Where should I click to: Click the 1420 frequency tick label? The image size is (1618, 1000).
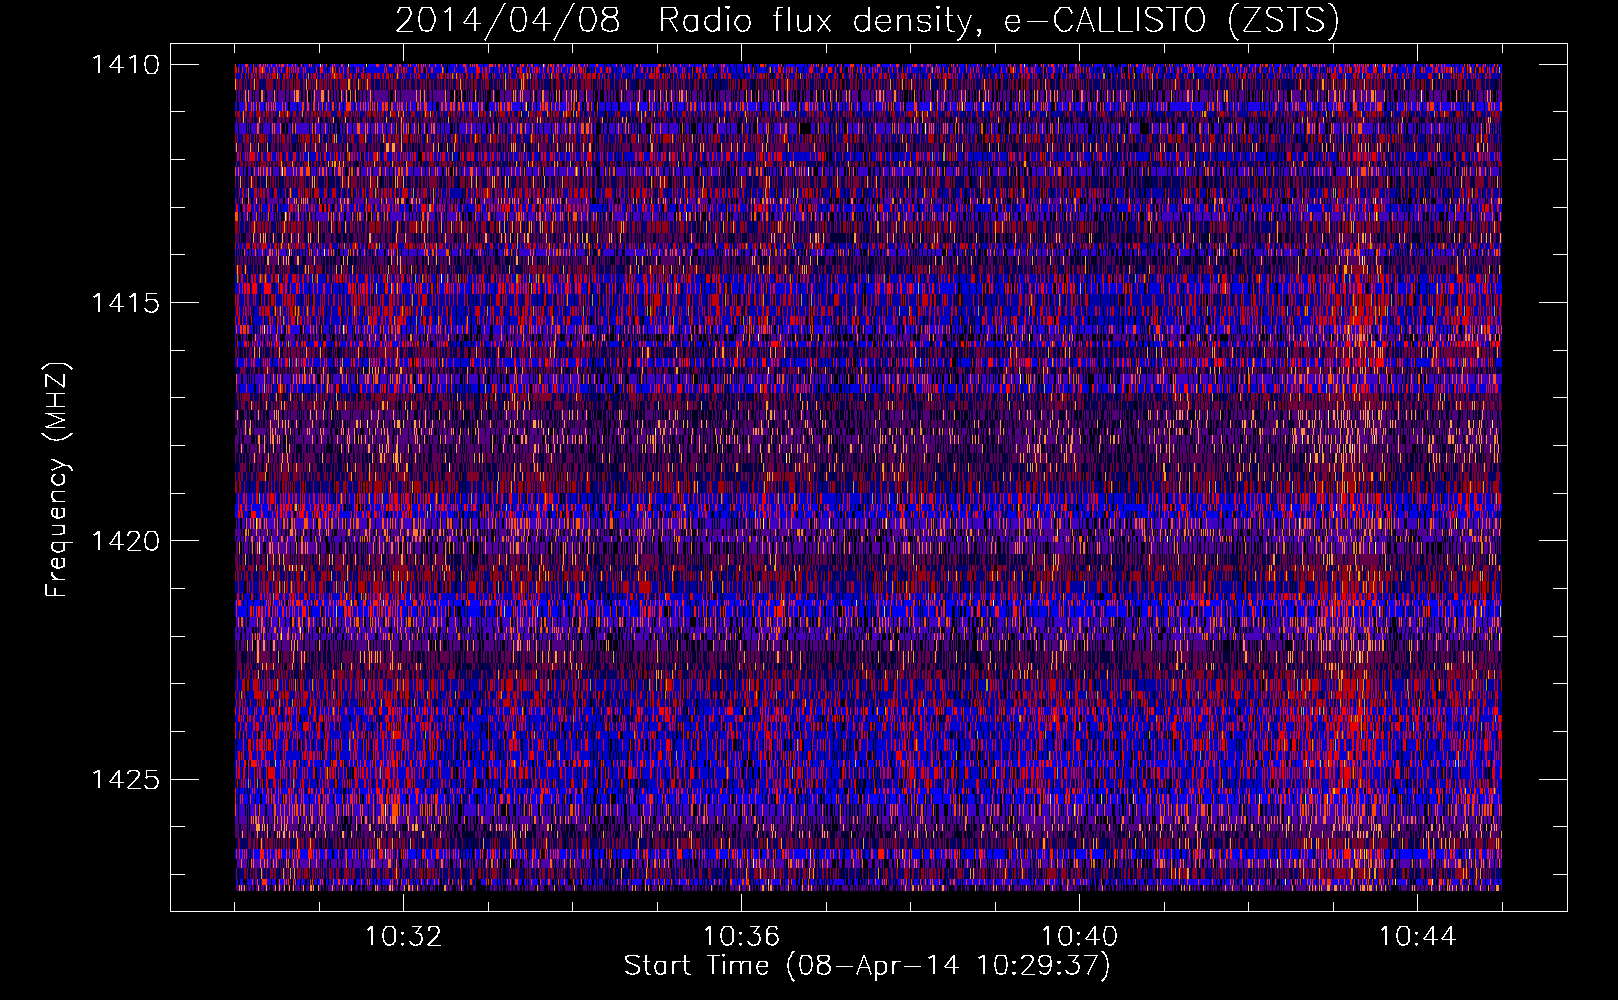coord(125,541)
